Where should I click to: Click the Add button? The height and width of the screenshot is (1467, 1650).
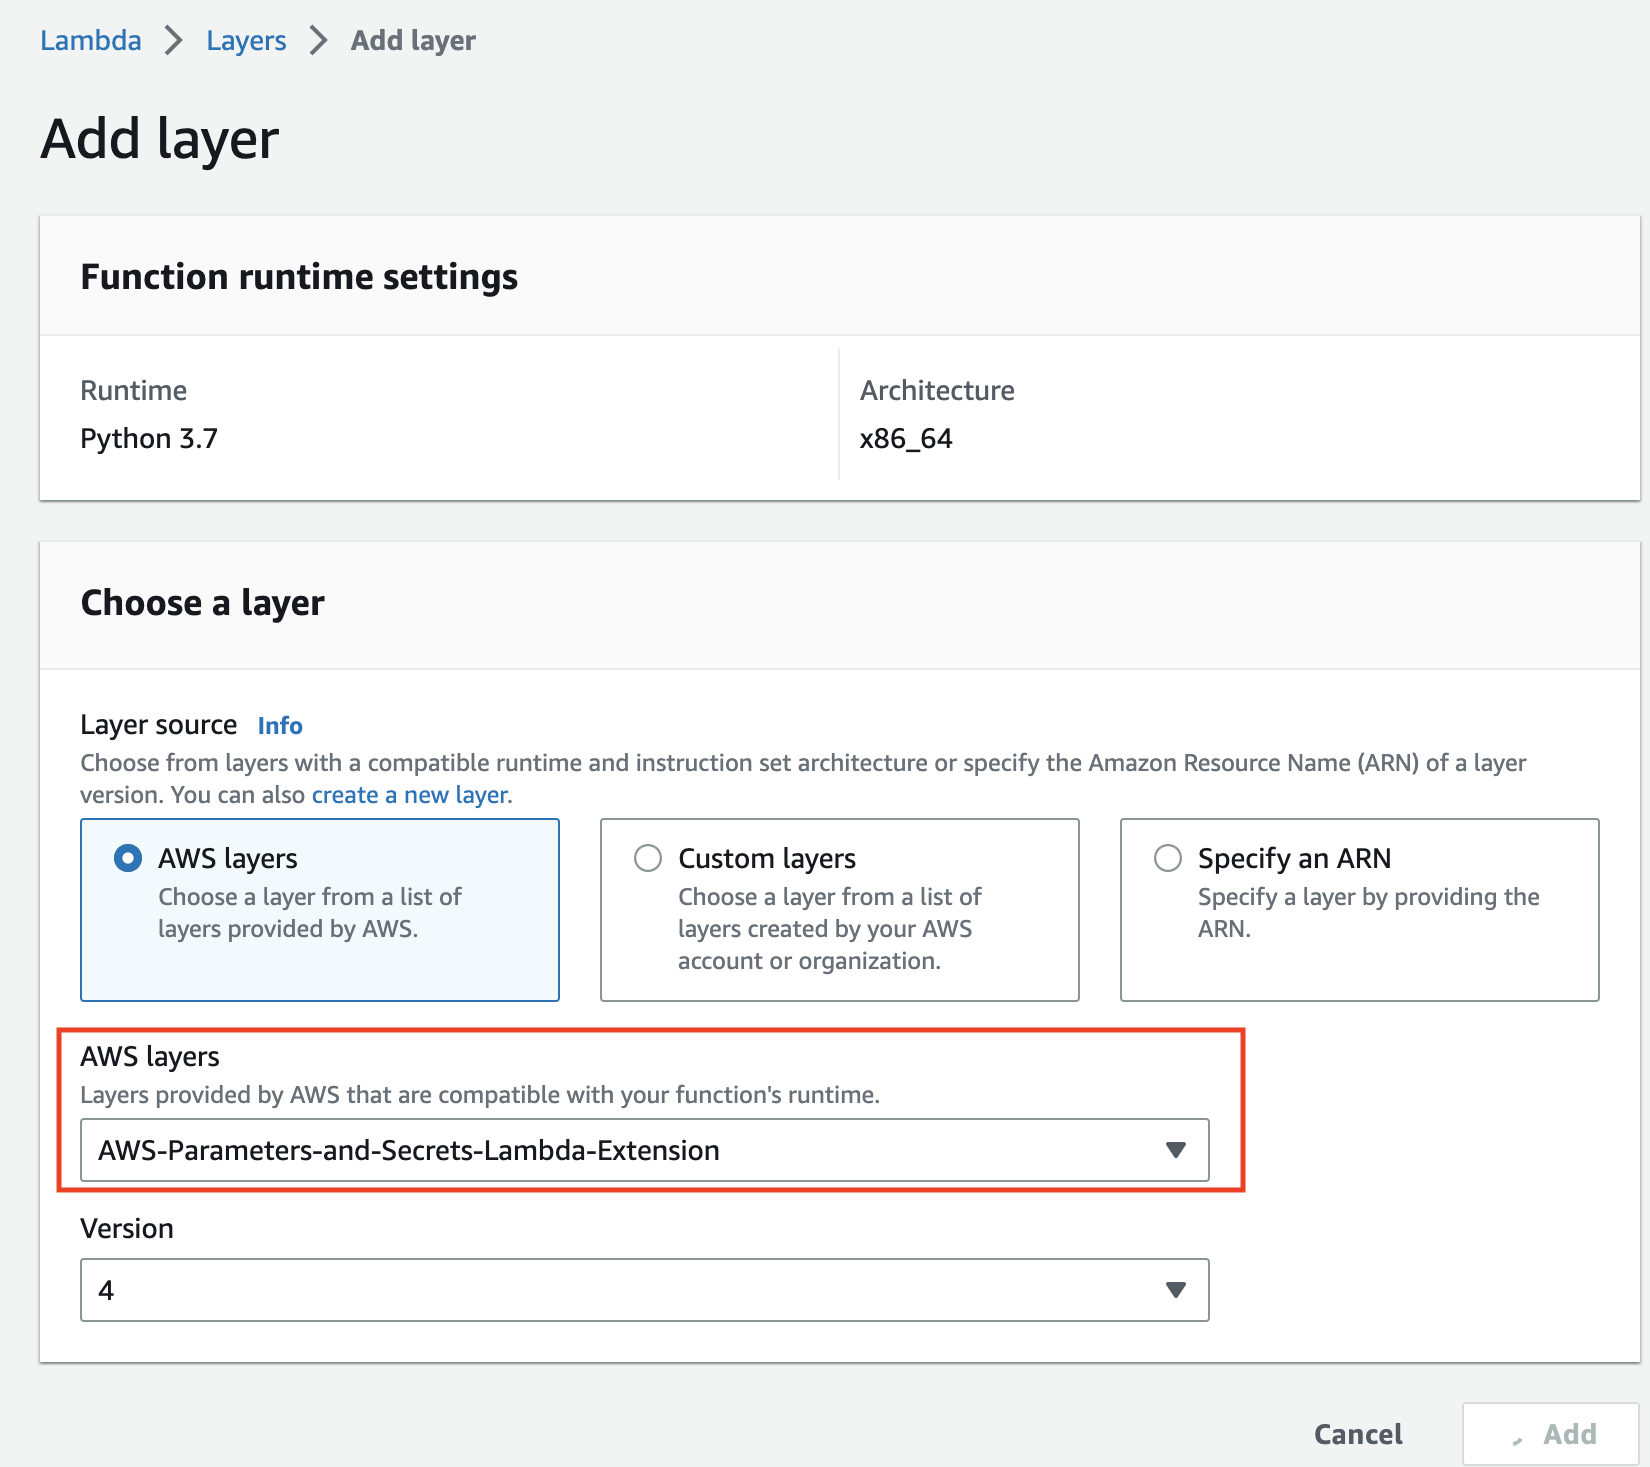(1550, 1434)
